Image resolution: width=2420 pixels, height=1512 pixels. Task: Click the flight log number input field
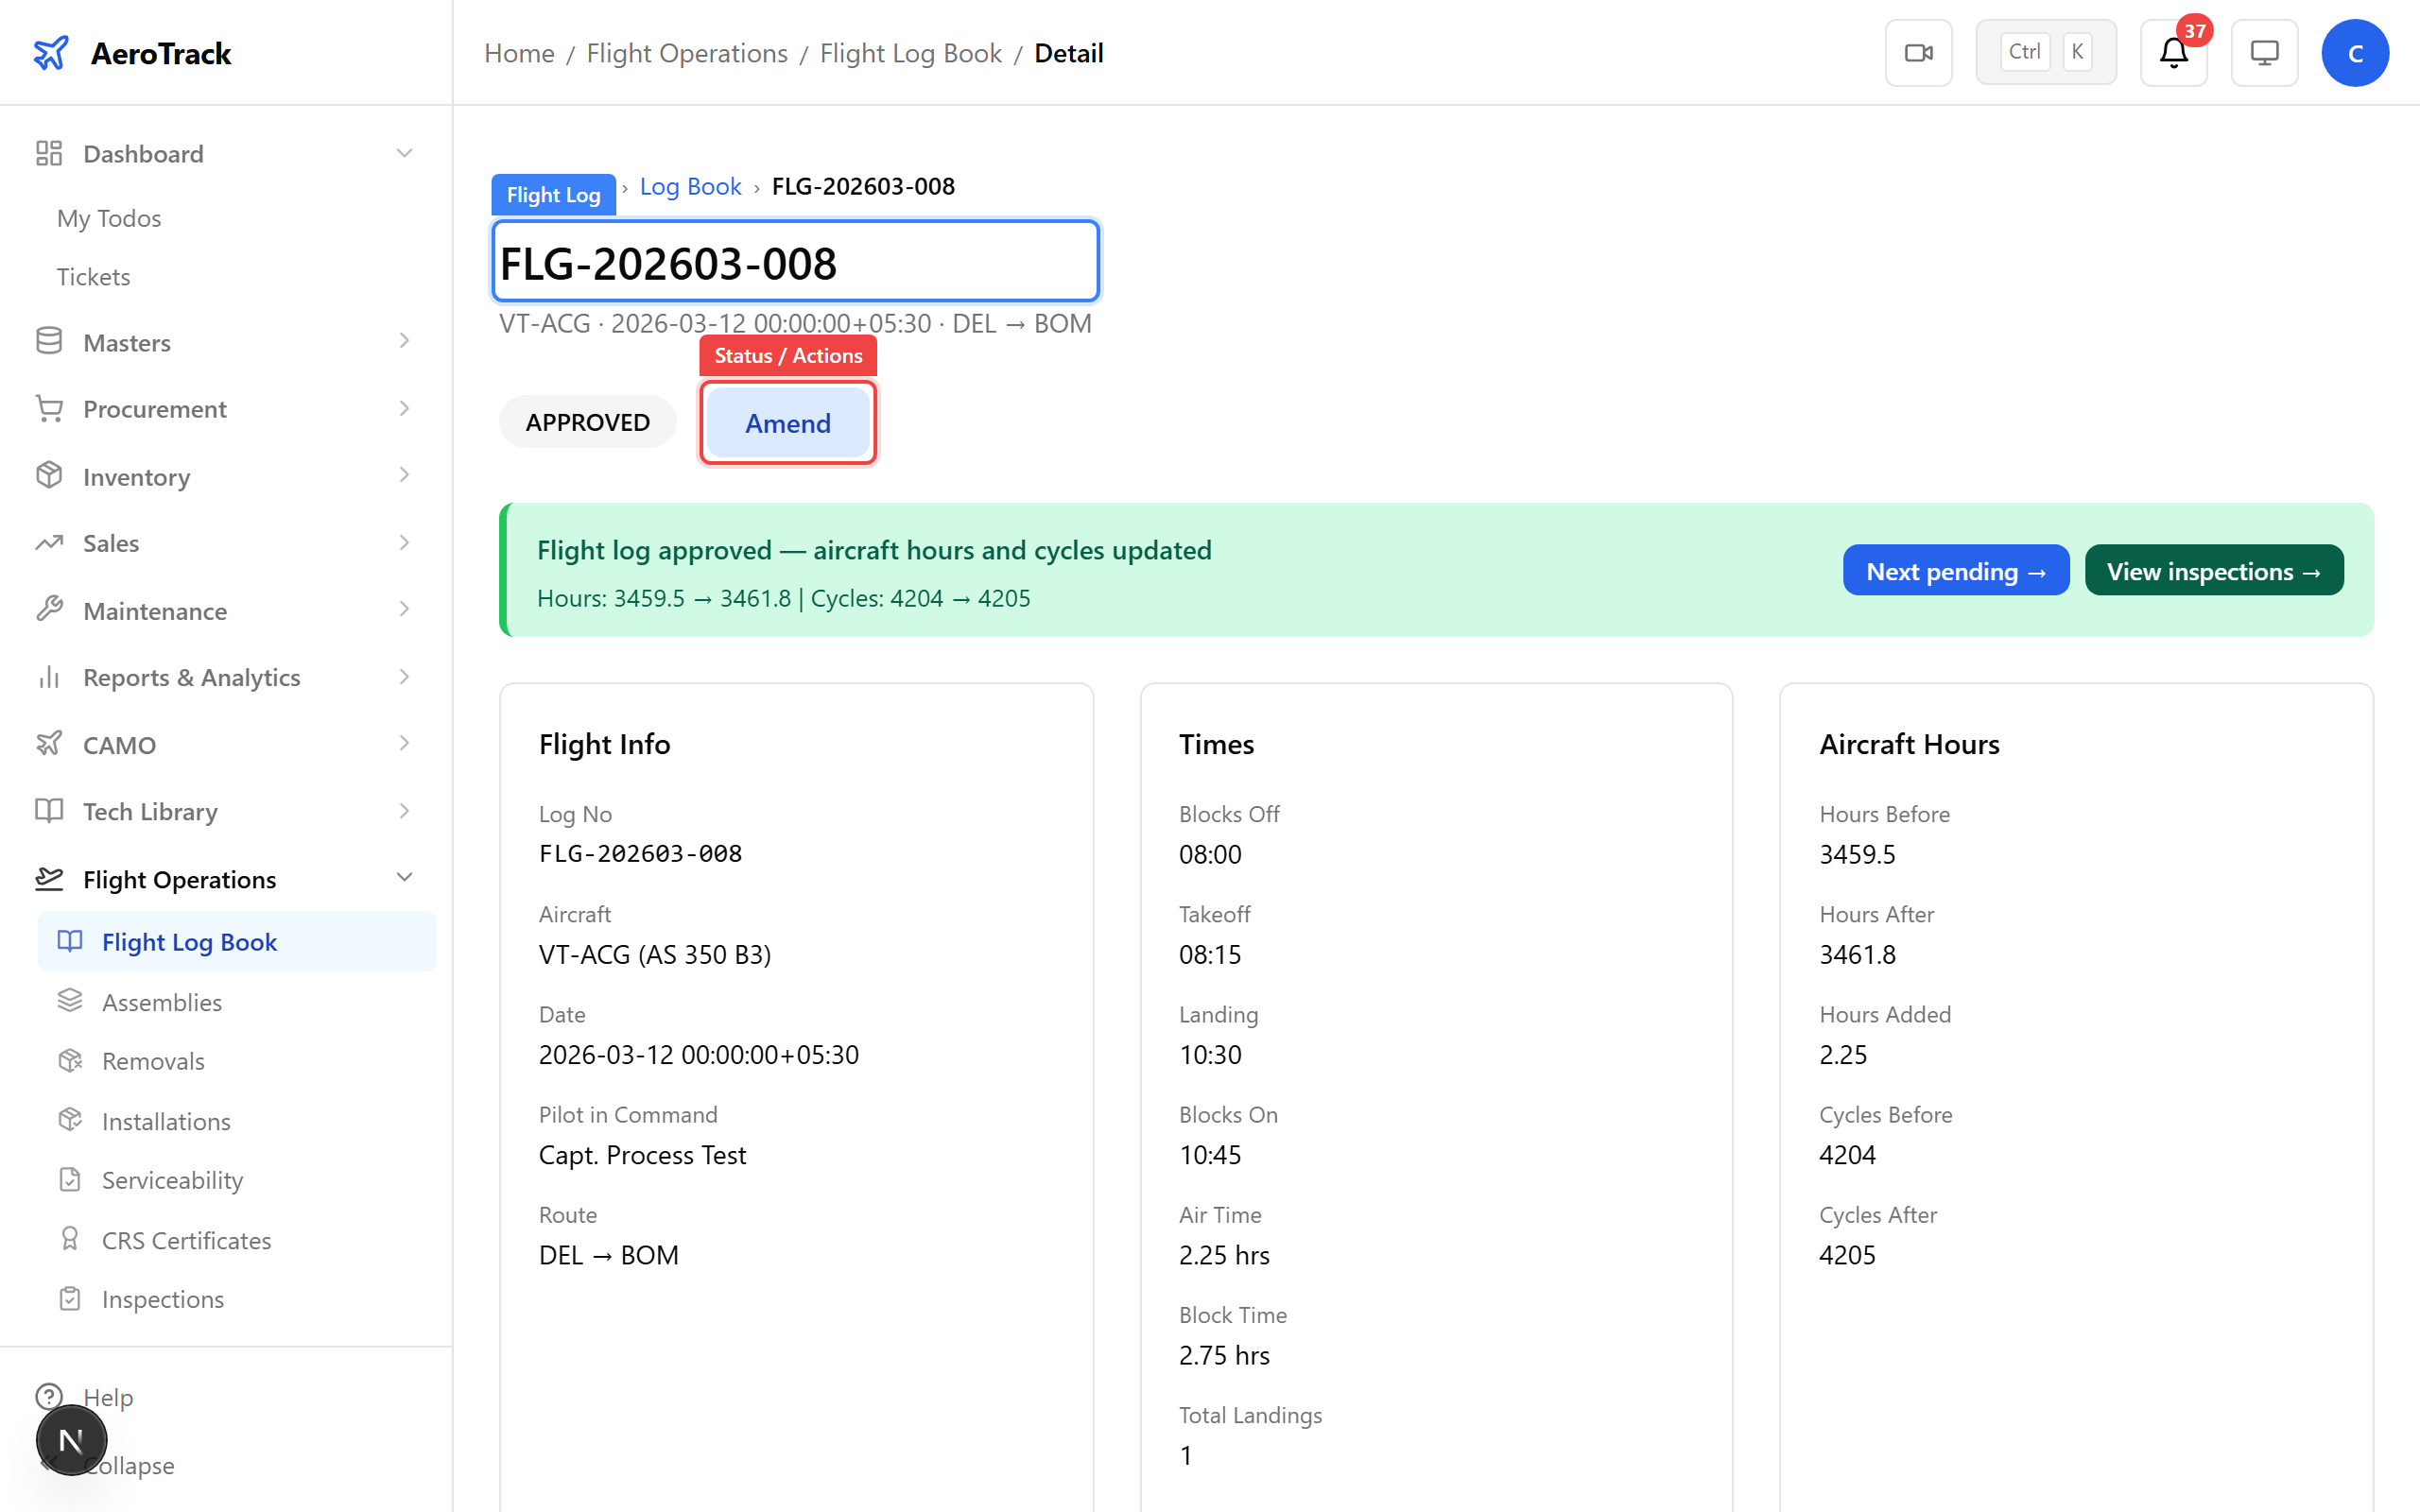pos(794,261)
